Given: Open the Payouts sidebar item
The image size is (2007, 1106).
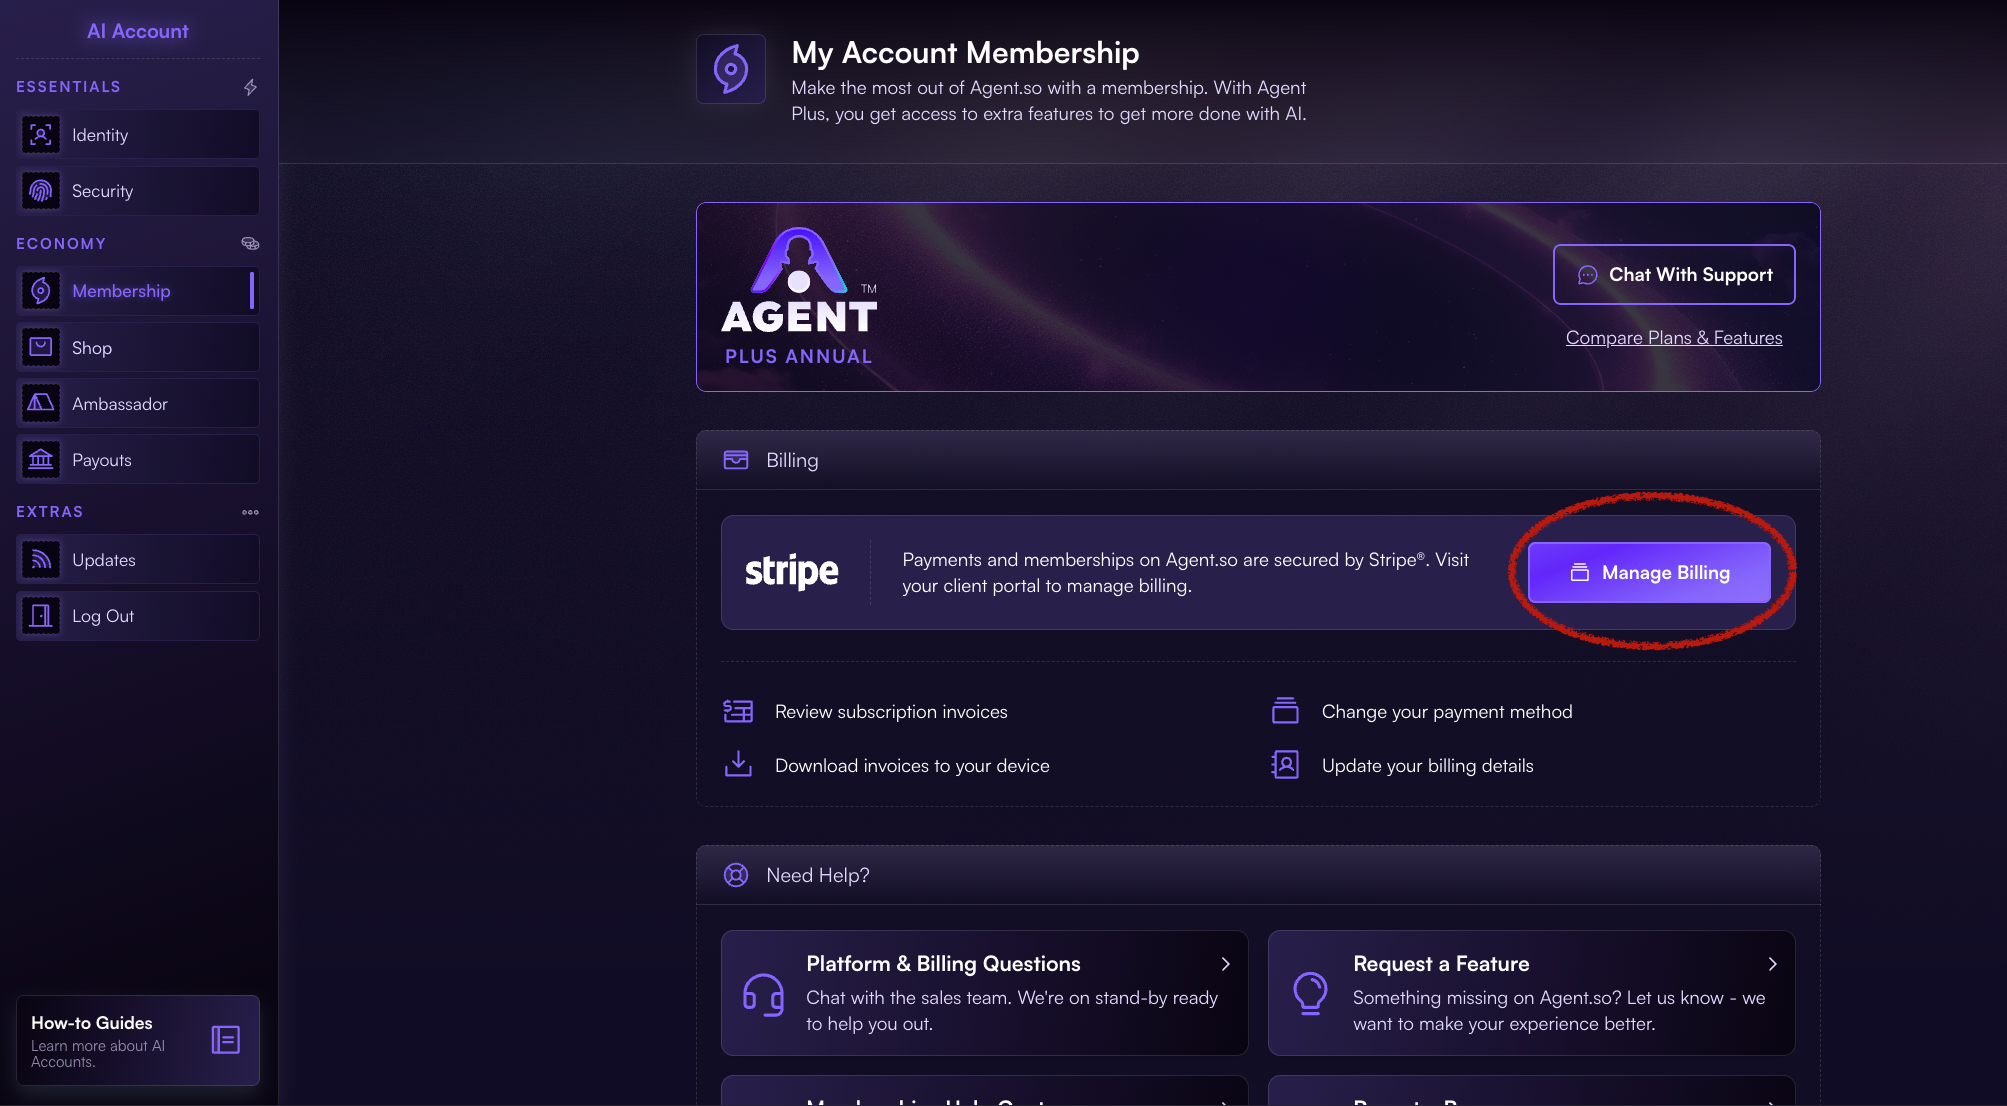Looking at the screenshot, I should [x=138, y=459].
